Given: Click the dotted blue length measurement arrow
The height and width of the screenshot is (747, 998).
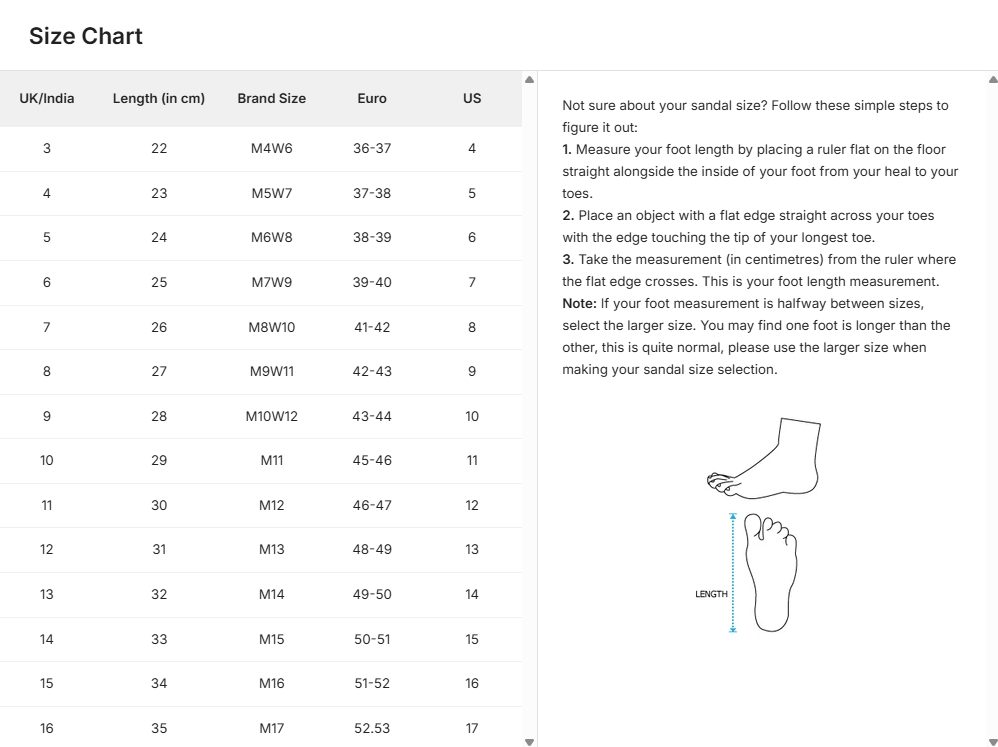Looking at the screenshot, I should coord(732,573).
